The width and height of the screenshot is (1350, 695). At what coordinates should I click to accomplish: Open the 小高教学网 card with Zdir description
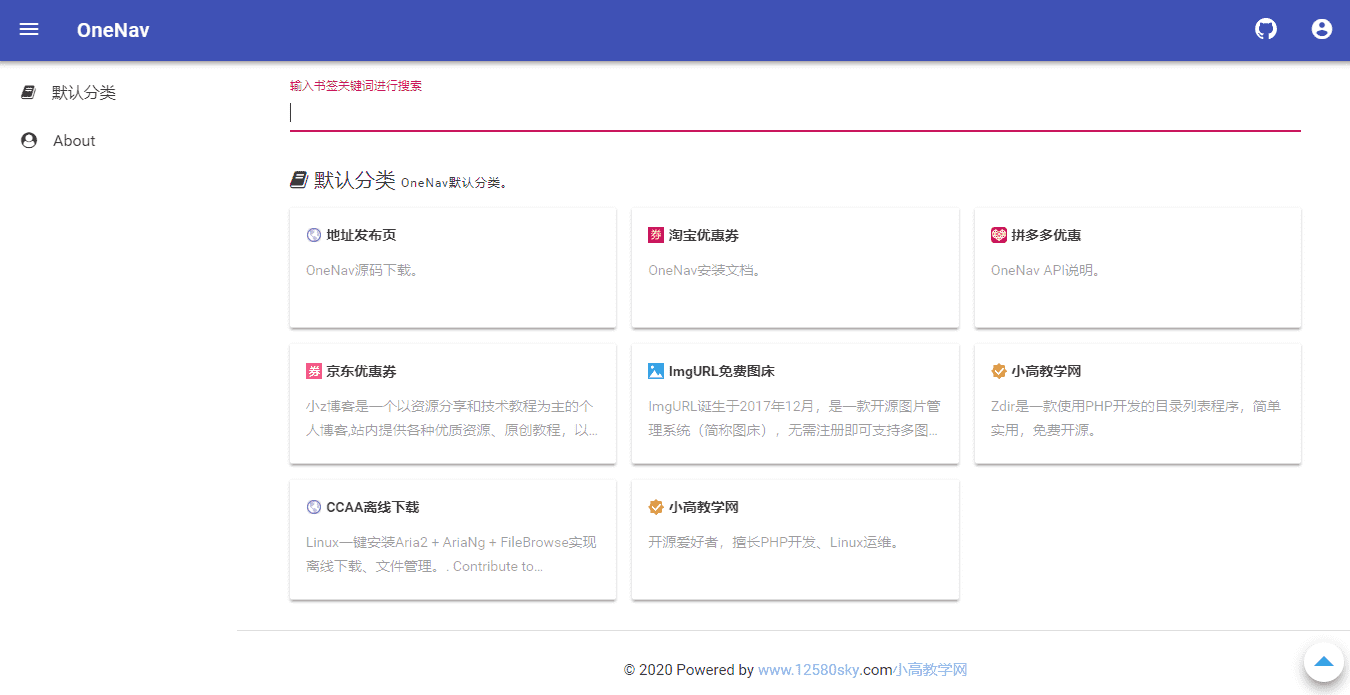pyautogui.click(x=1138, y=404)
